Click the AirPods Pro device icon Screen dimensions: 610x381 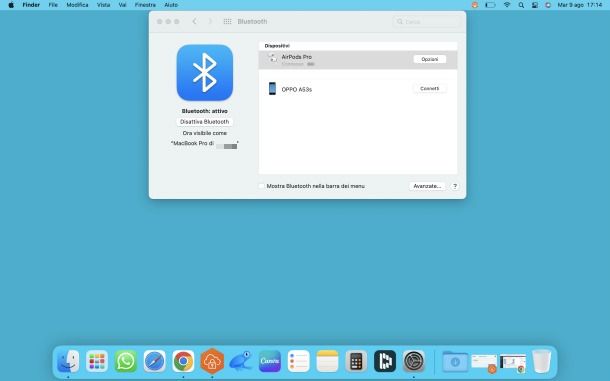click(272, 59)
